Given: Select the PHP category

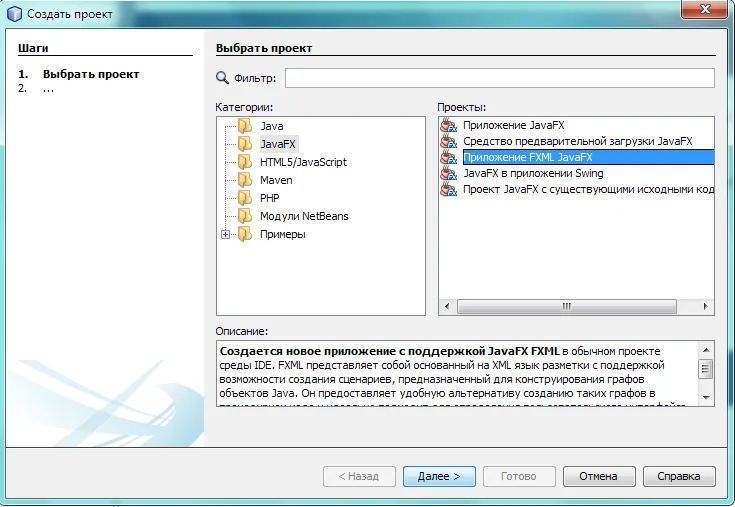Looking at the screenshot, I should coord(270,198).
